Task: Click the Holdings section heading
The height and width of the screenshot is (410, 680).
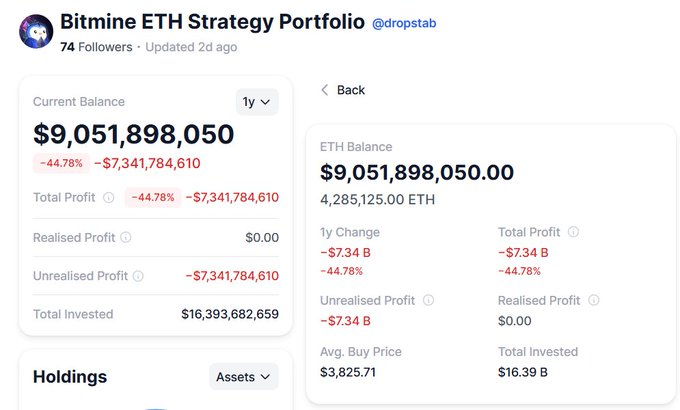Action: (x=70, y=377)
